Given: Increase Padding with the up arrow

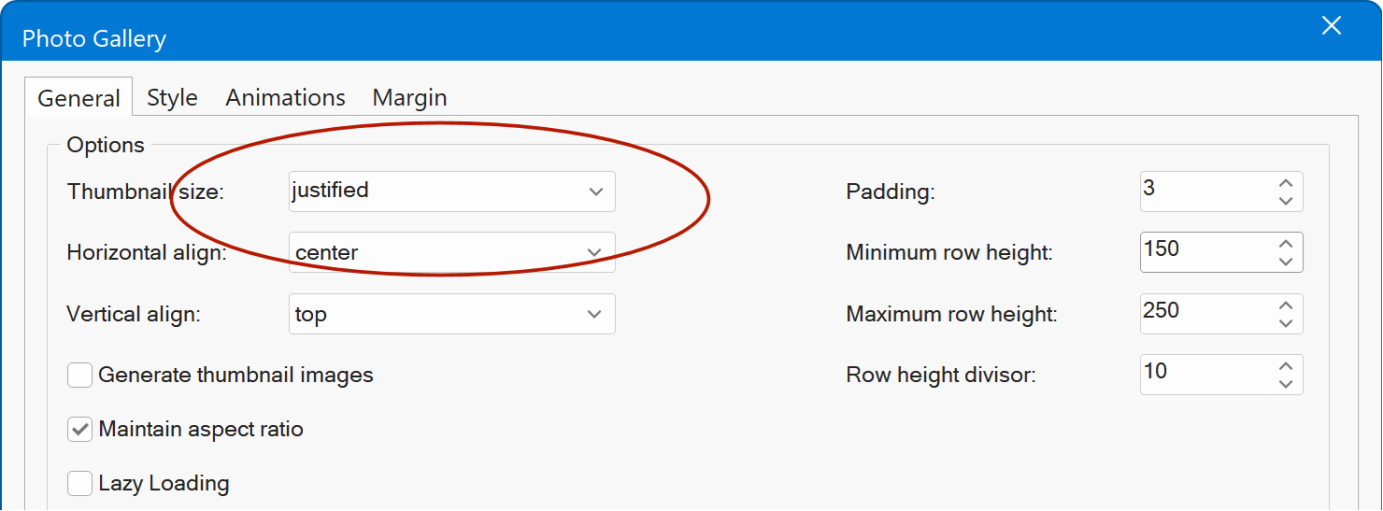Looking at the screenshot, I should pyautogui.click(x=1286, y=183).
